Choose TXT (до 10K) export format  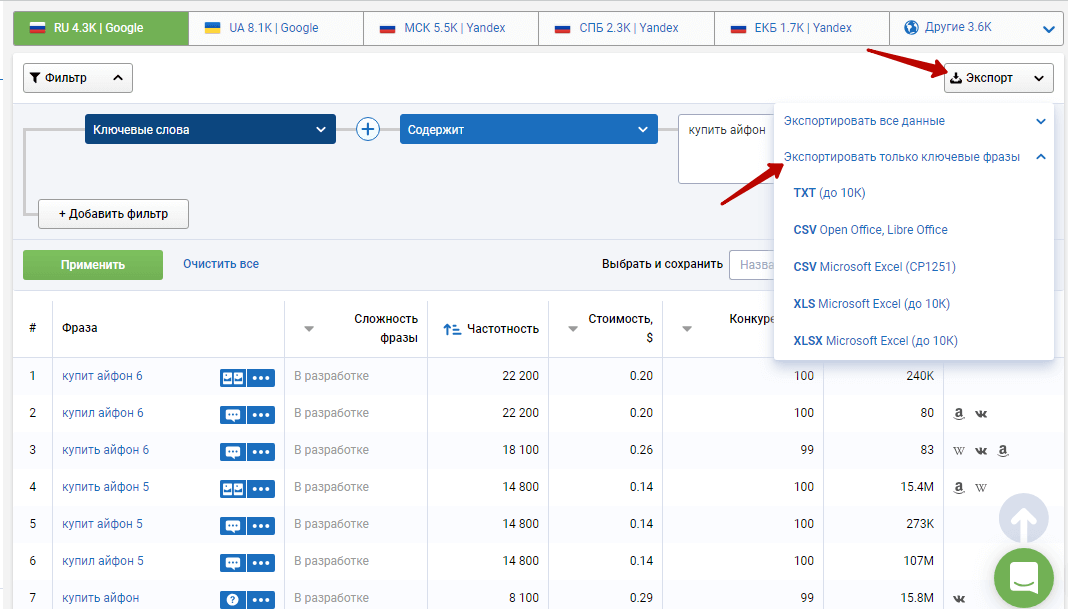(x=829, y=193)
